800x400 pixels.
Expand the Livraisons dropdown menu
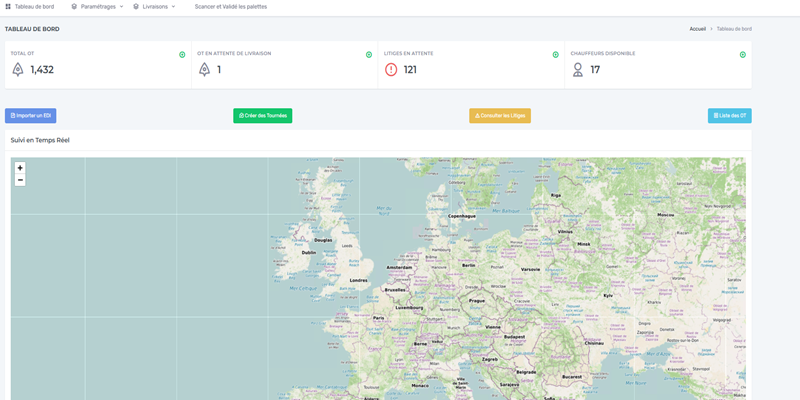[x=156, y=6]
